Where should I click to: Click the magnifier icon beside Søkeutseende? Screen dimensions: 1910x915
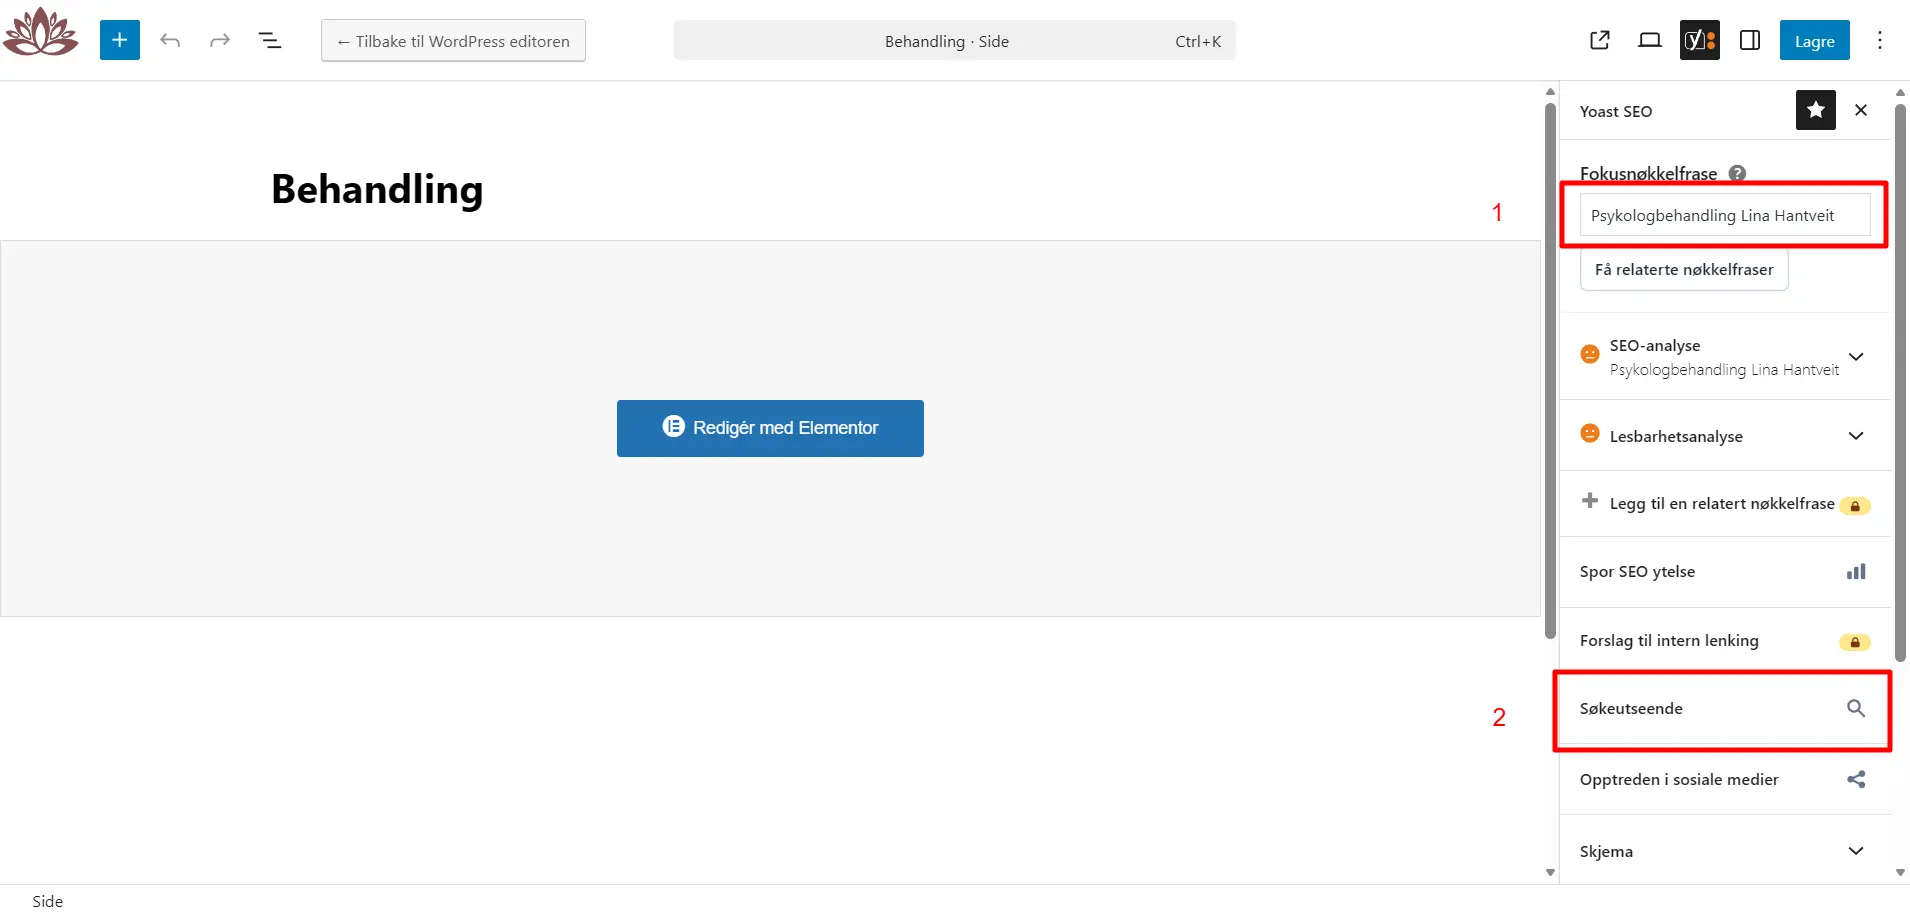1856,708
